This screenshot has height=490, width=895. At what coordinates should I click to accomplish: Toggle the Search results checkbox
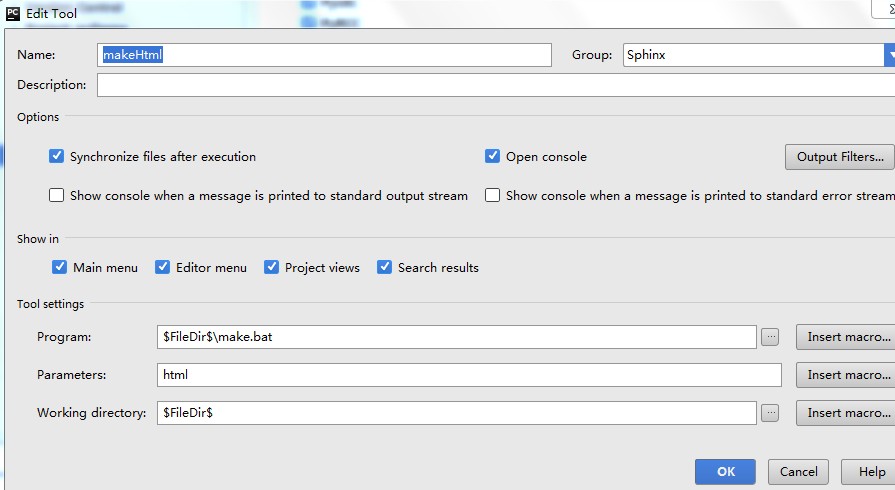[384, 267]
